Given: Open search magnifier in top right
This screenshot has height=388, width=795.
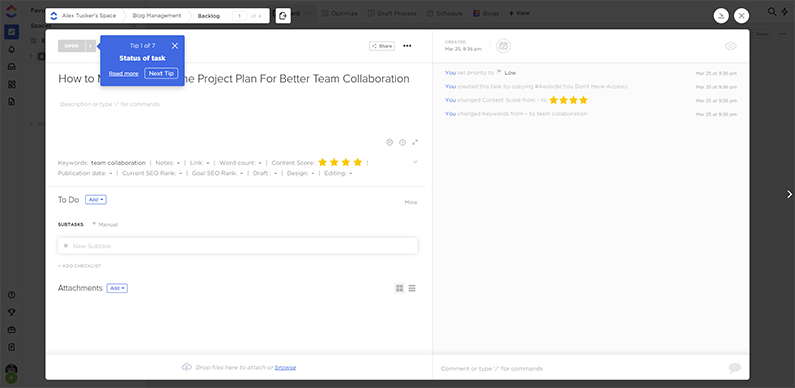Looking at the screenshot, I should point(772,11).
